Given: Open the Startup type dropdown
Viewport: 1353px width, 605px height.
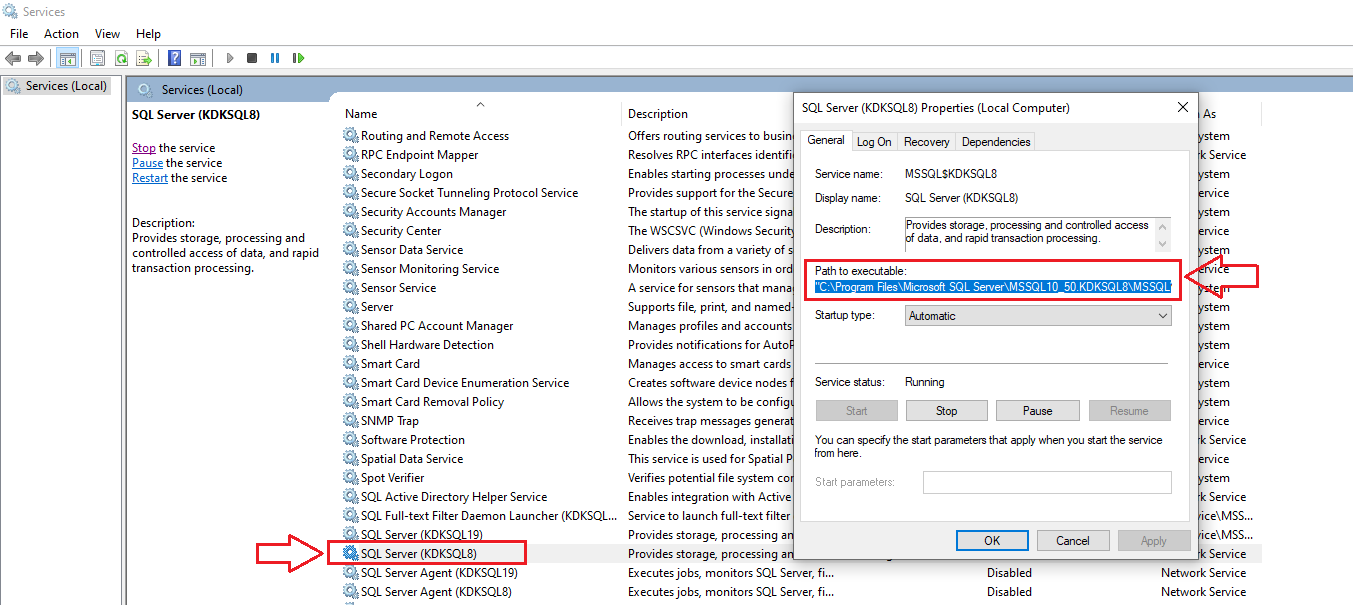Looking at the screenshot, I should pos(1038,316).
